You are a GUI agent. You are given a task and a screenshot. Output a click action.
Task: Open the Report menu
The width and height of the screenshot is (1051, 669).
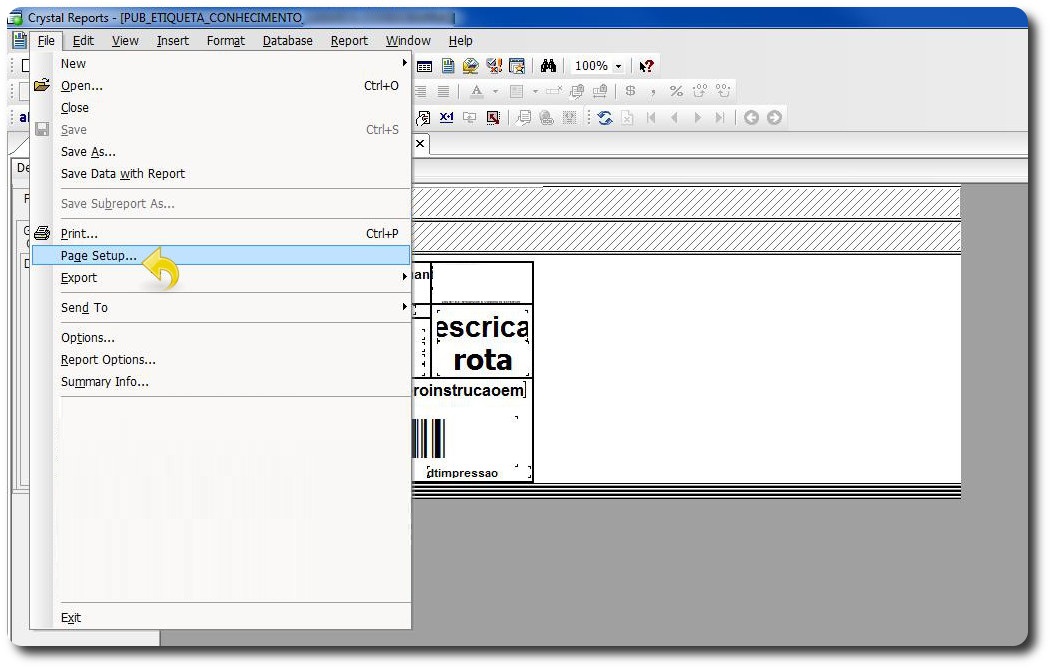(x=349, y=41)
